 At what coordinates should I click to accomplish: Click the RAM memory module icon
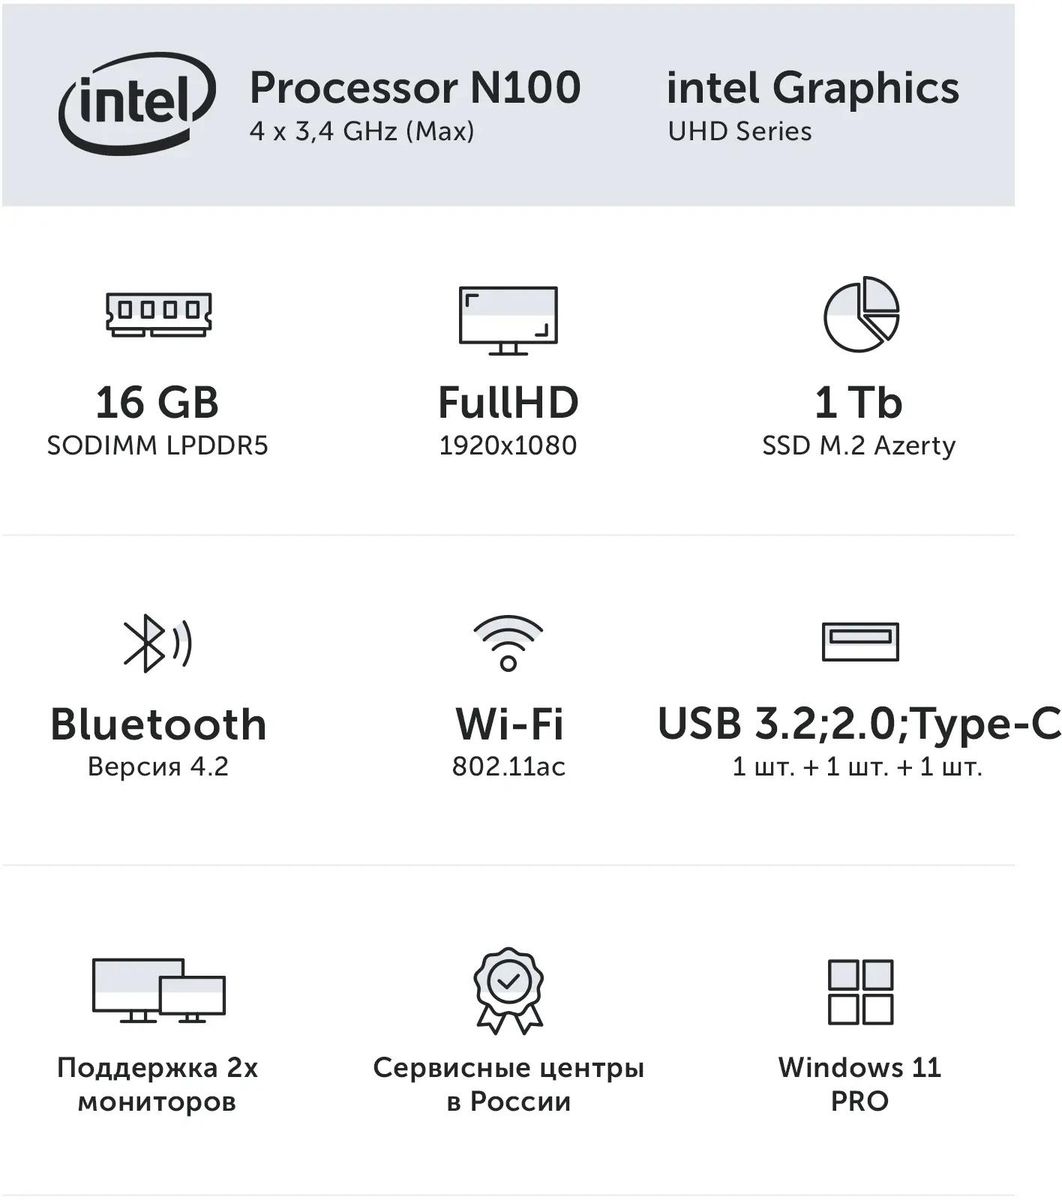click(x=160, y=311)
